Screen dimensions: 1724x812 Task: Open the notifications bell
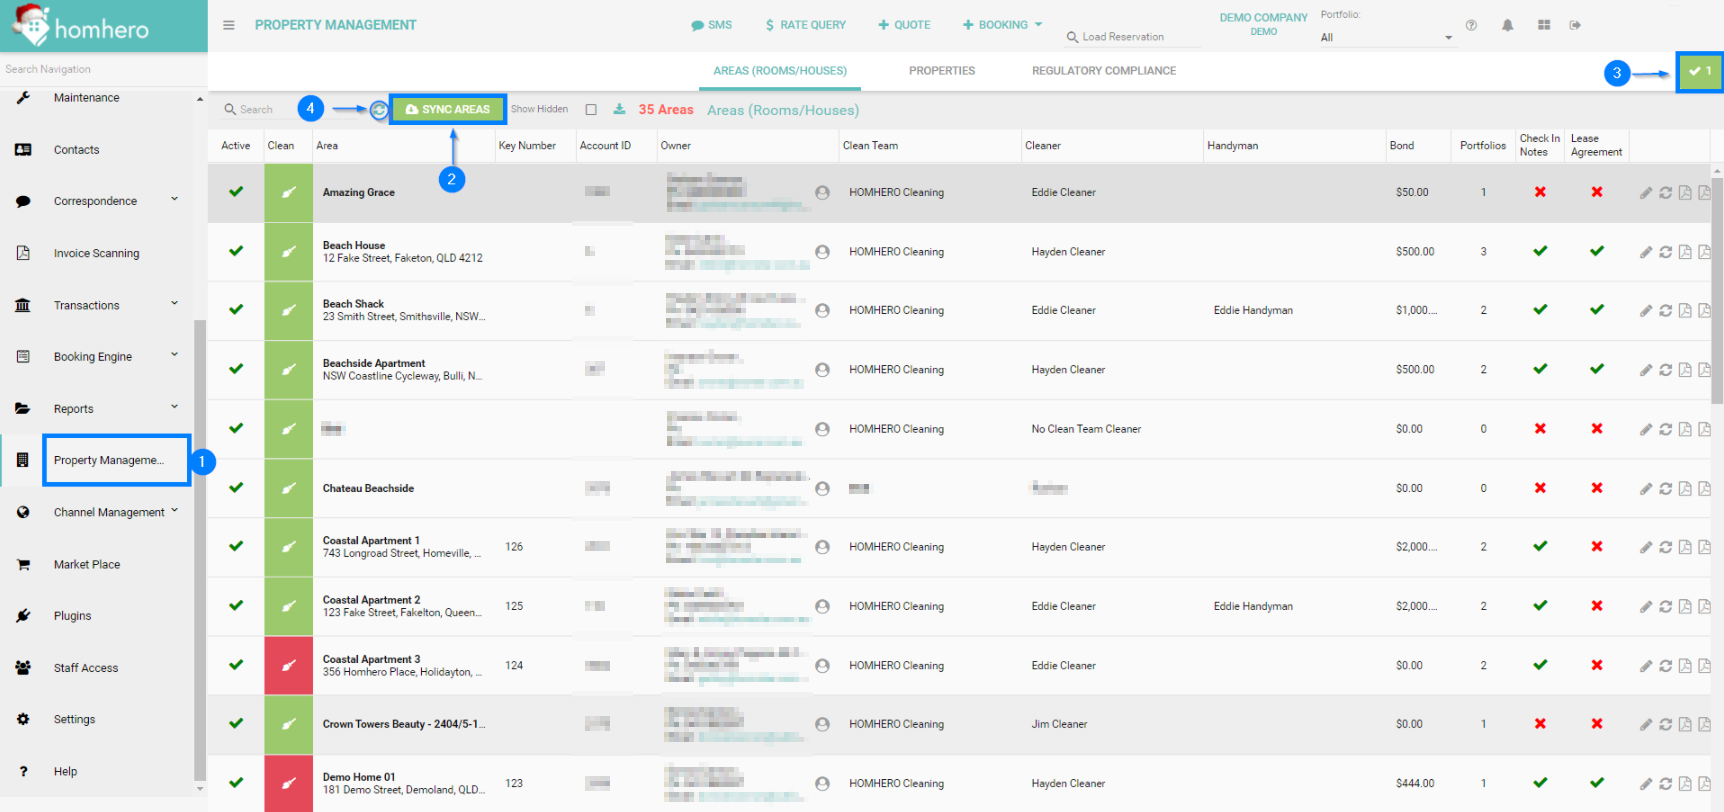pyautogui.click(x=1507, y=25)
